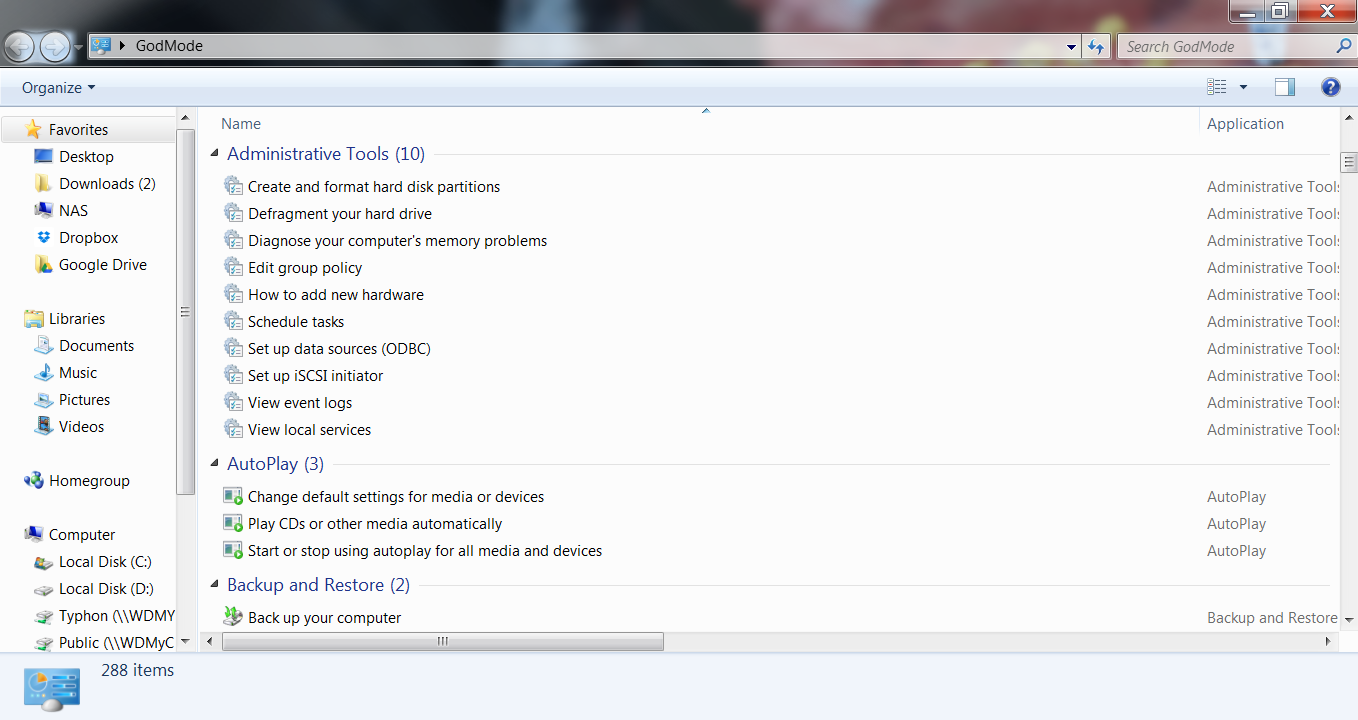The image size is (1358, 720).
Task: Click the Local Disk (C:) drive icon
Action: [x=43, y=562]
